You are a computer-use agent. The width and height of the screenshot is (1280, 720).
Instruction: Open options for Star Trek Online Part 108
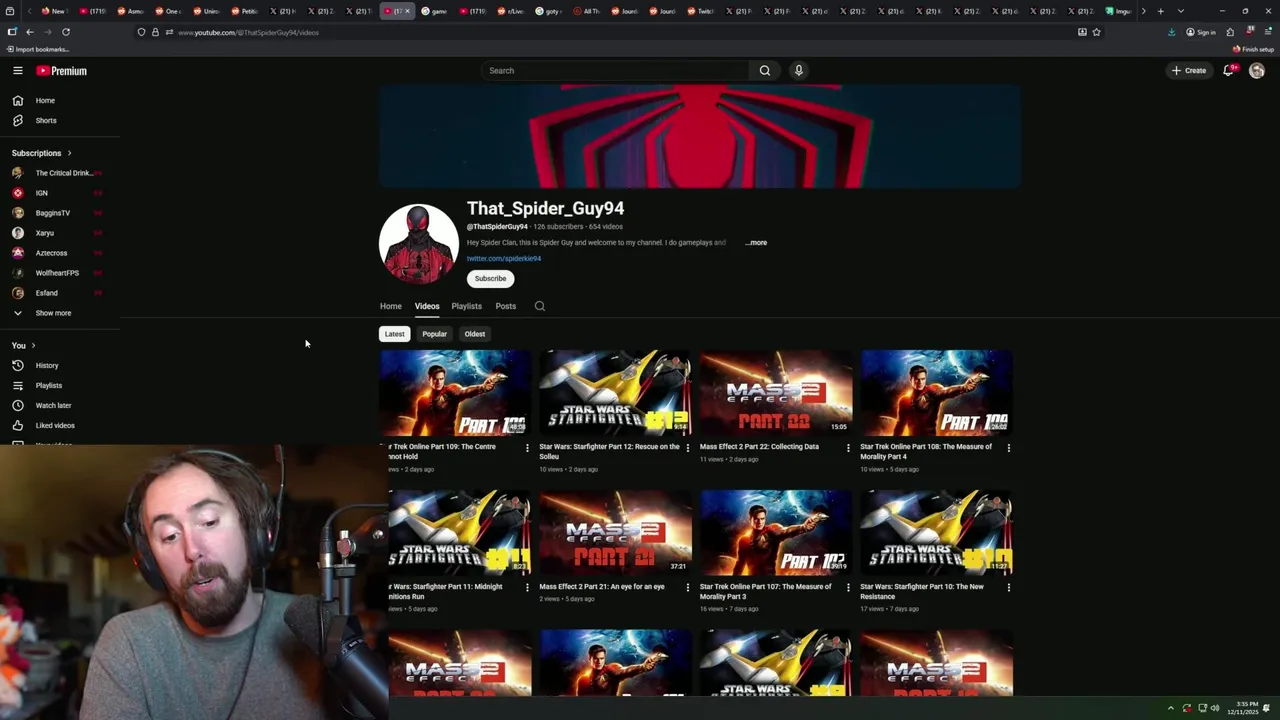click(x=1008, y=448)
